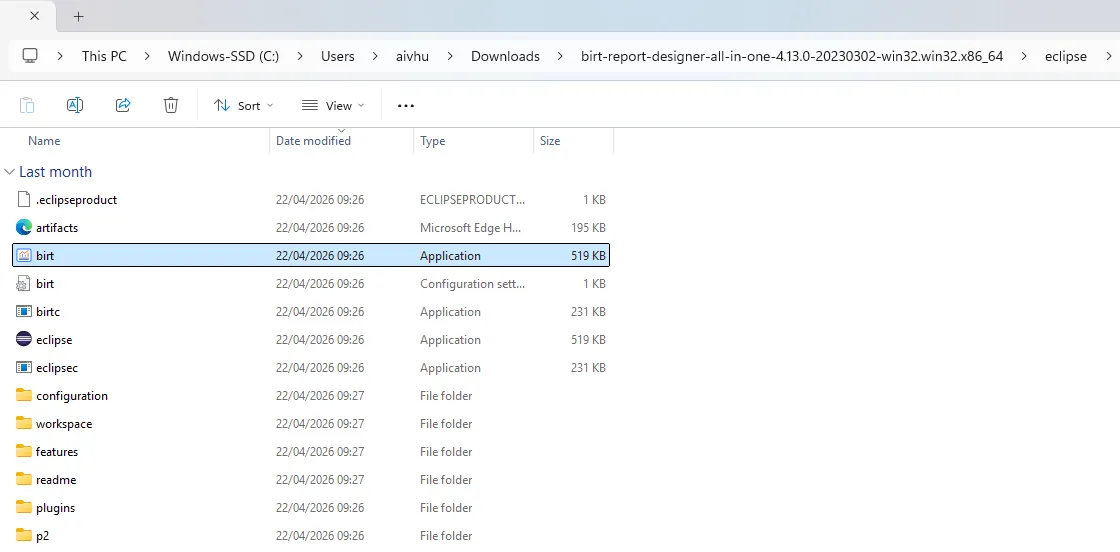Click the eclipsec file name

pyautogui.click(x=57, y=368)
